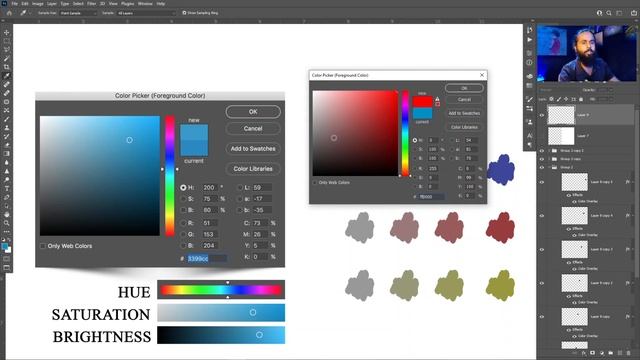Click Cancel in the small Color Picker dialog
The image size is (640, 360).
click(x=464, y=100)
